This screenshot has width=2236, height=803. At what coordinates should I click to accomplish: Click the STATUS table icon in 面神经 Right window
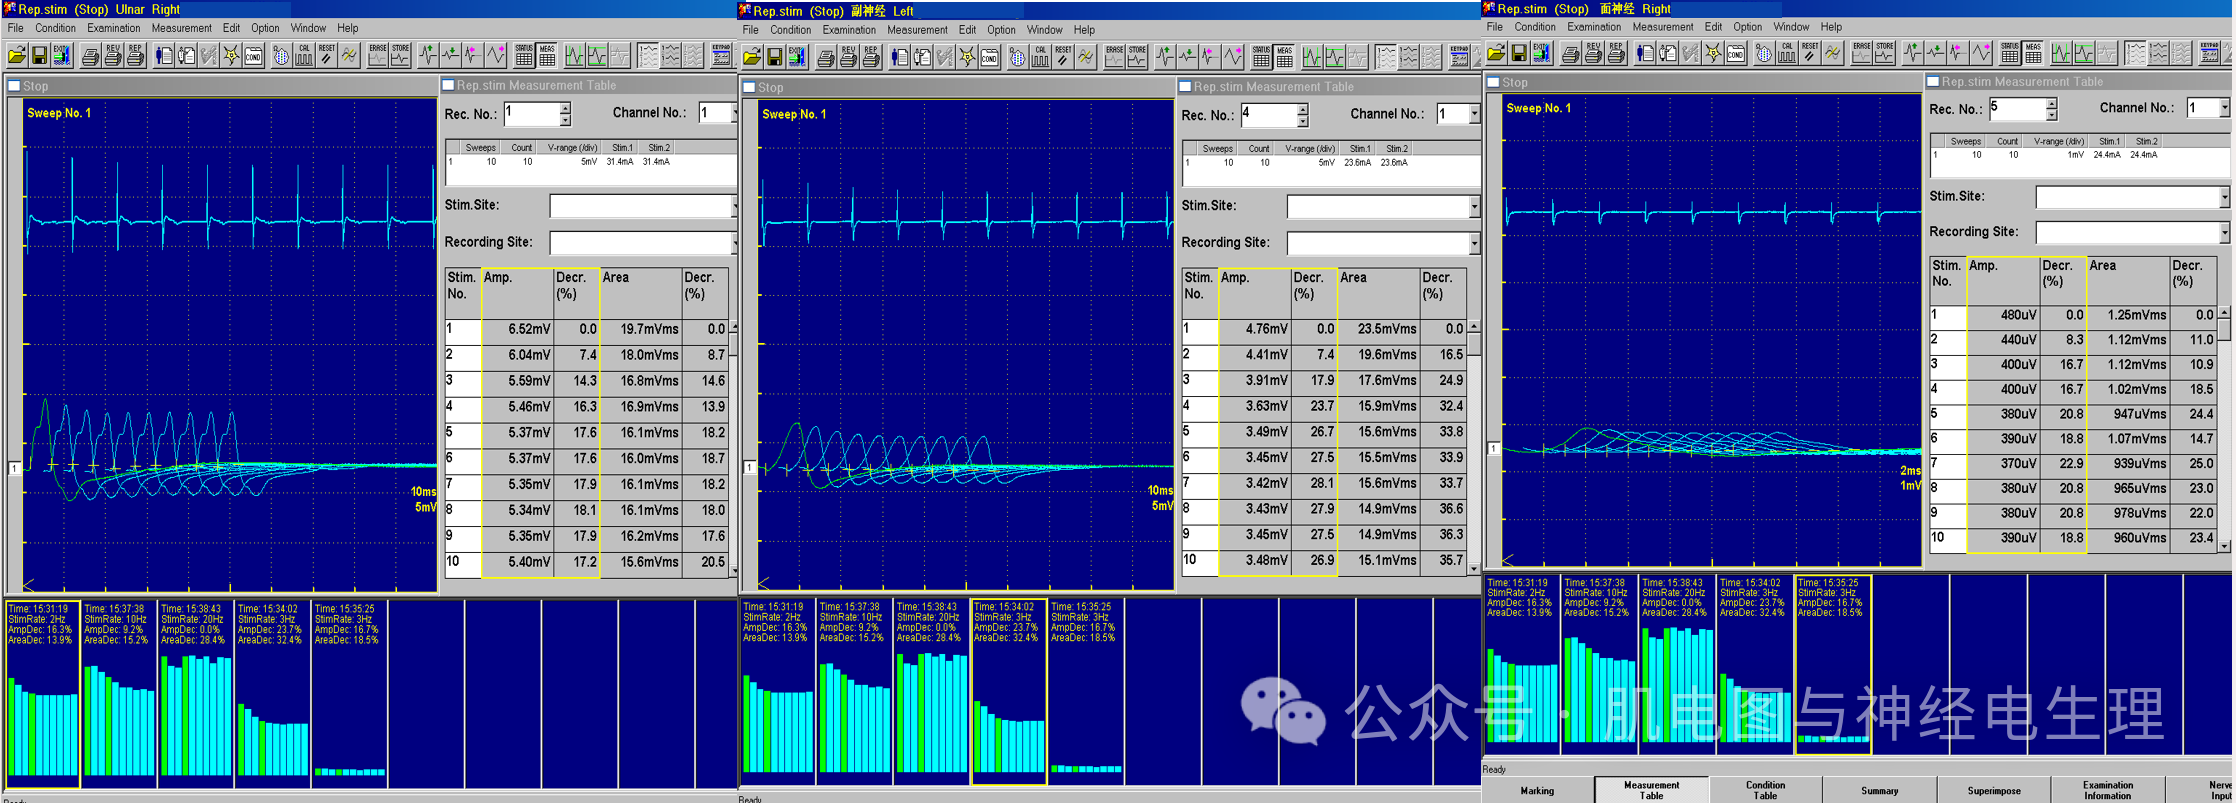point(2009,53)
